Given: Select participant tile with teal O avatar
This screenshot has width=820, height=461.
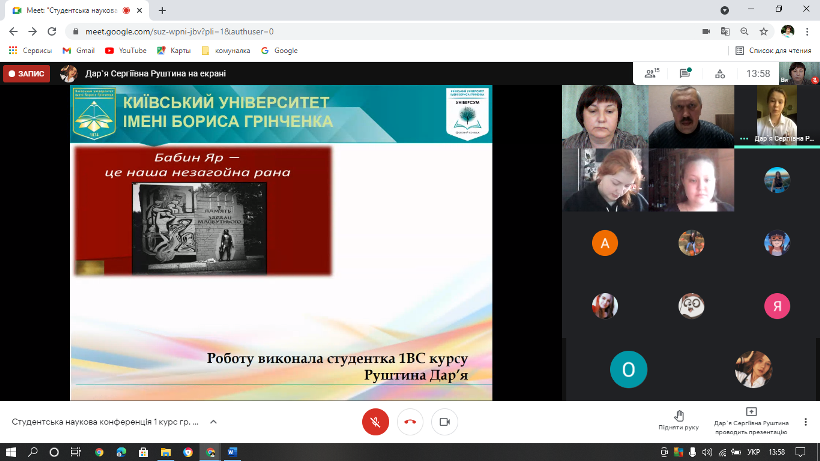Looking at the screenshot, I should point(629,370).
